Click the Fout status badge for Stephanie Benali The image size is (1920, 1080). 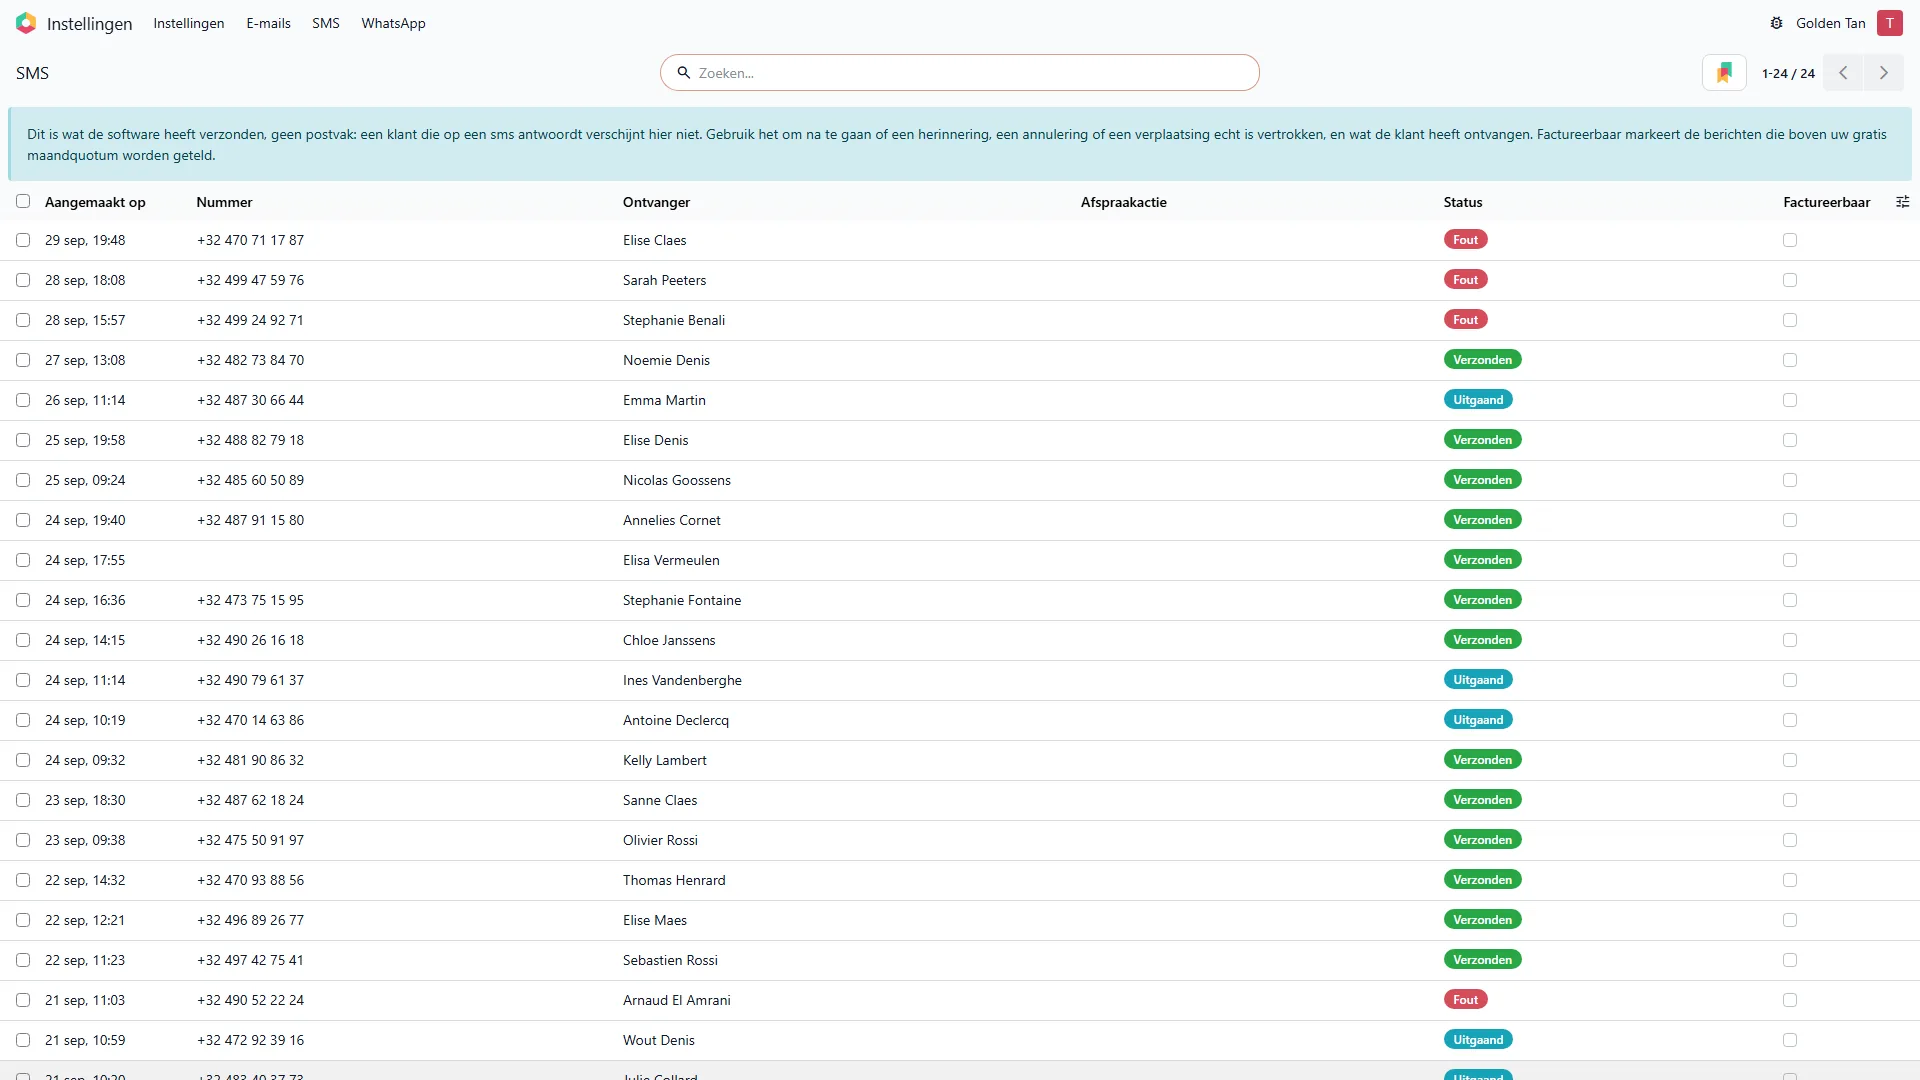(1465, 320)
